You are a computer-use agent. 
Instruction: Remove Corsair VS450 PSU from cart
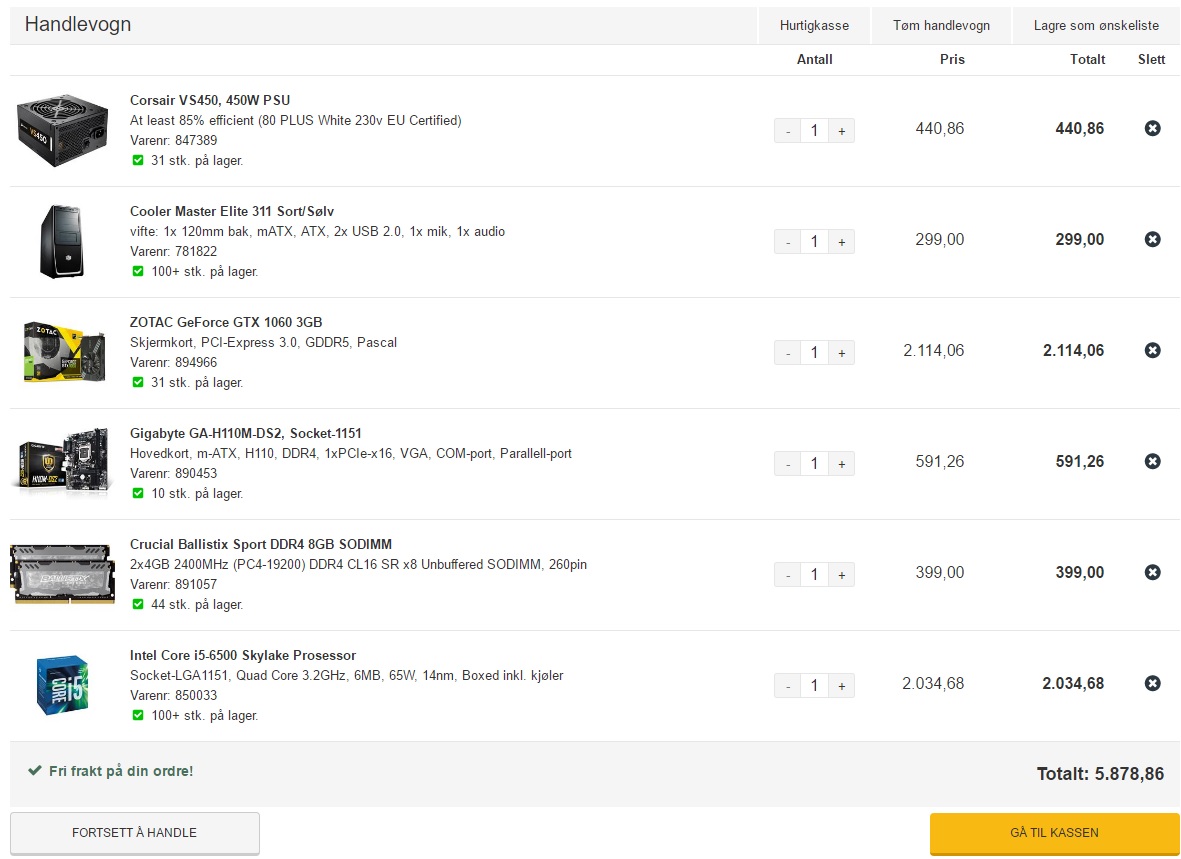(x=1152, y=128)
